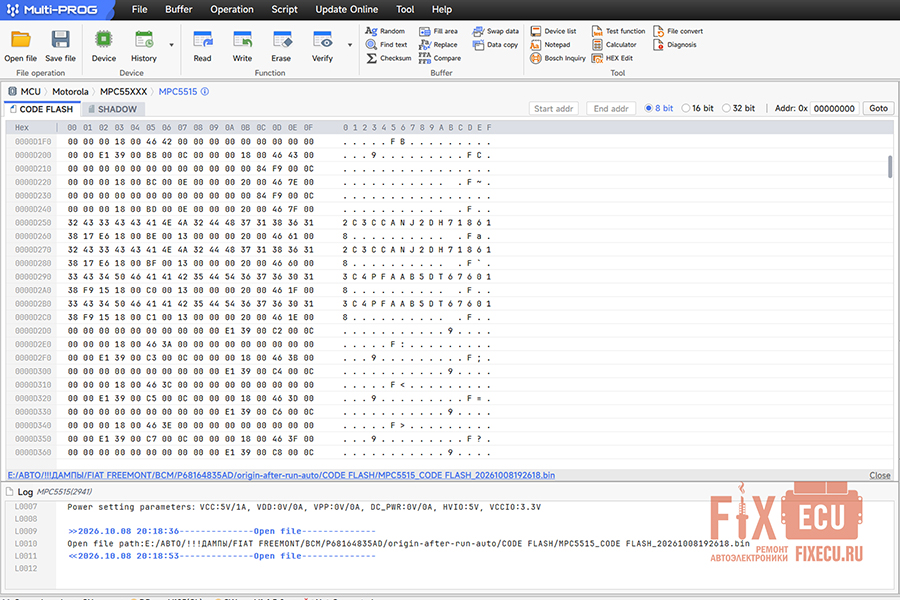The height and width of the screenshot is (600, 900).
Task: Open the Fill area tool
Action: pos(438,31)
